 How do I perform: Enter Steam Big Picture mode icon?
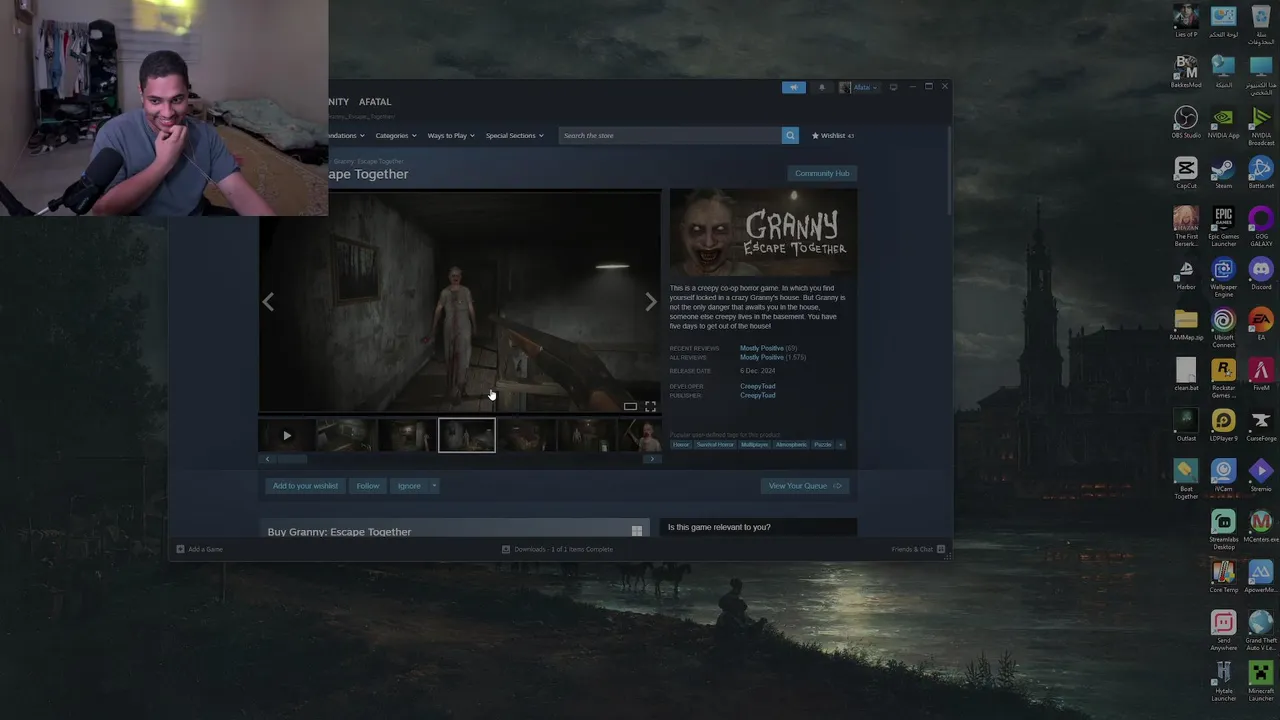[x=894, y=87]
